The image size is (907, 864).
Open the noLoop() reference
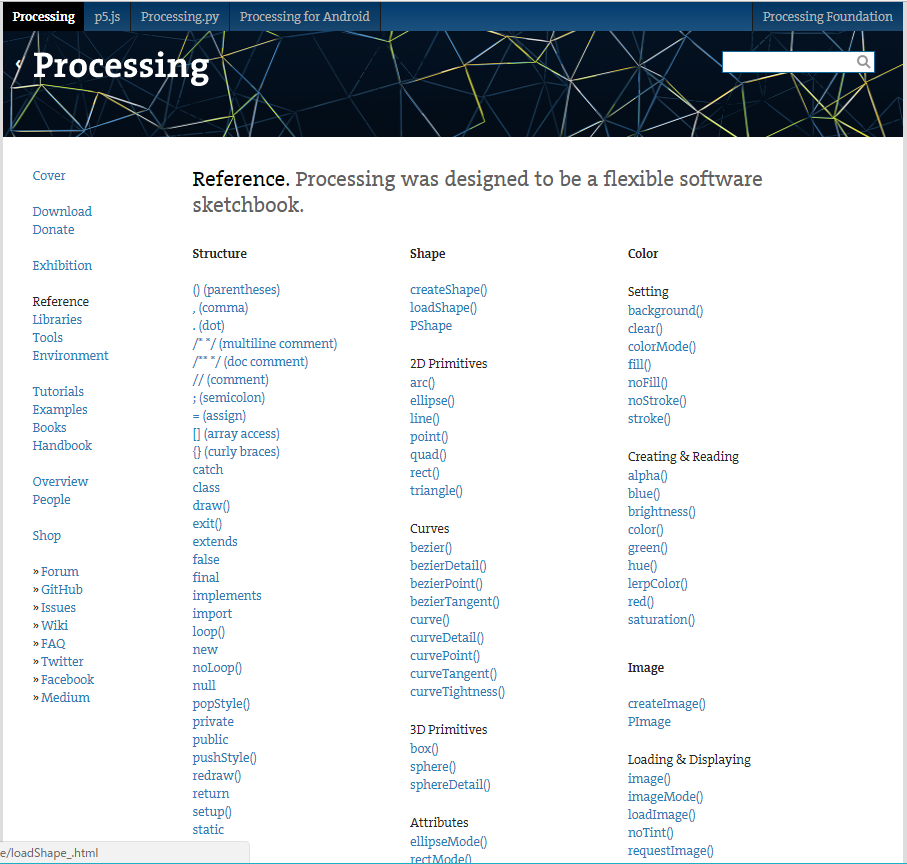217,667
